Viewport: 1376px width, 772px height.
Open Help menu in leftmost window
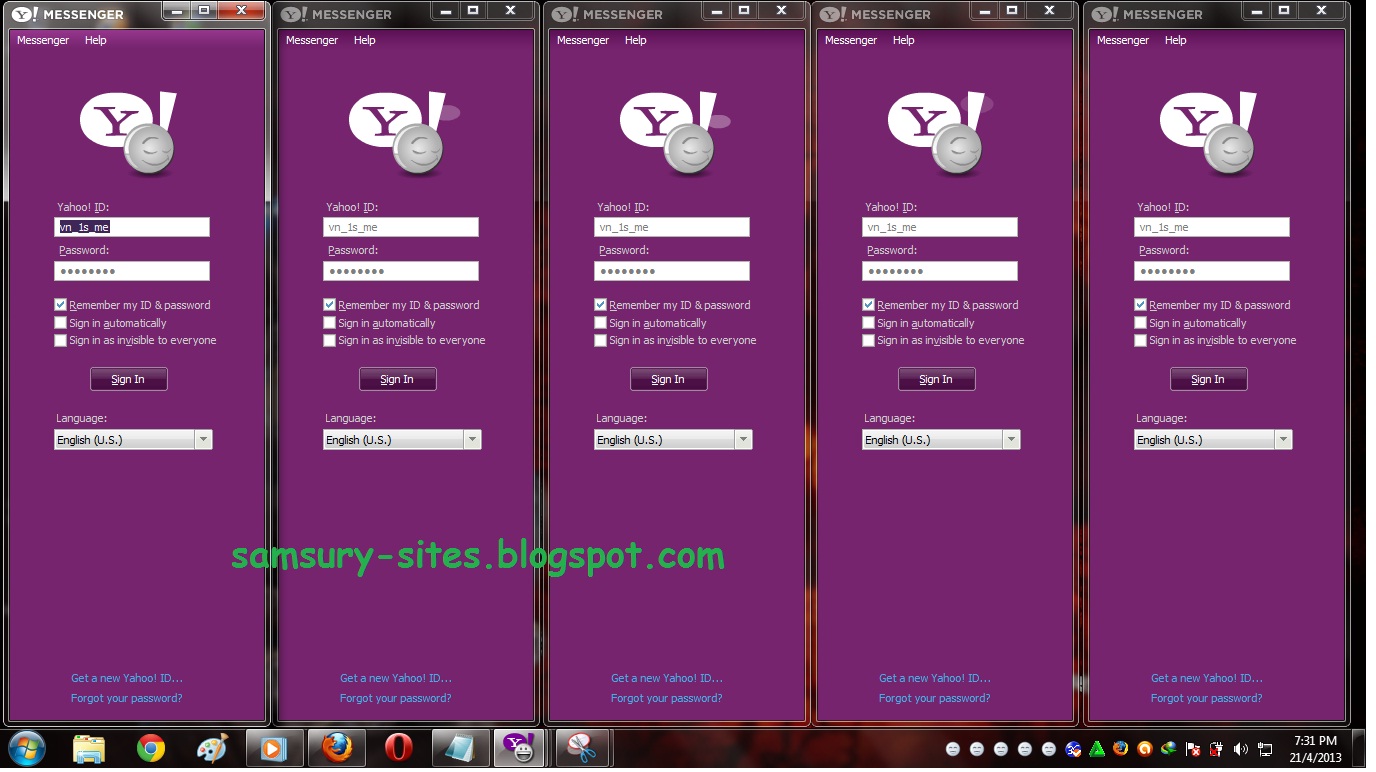pyautogui.click(x=96, y=40)
